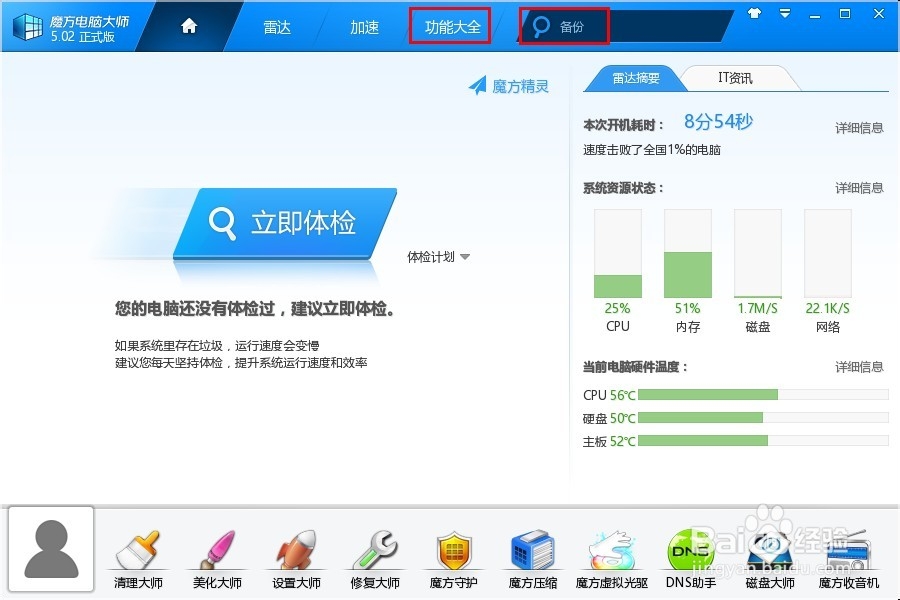Click the 魔方电脑大师 cube logo
The image size is (900, 600).
(28, 26)
